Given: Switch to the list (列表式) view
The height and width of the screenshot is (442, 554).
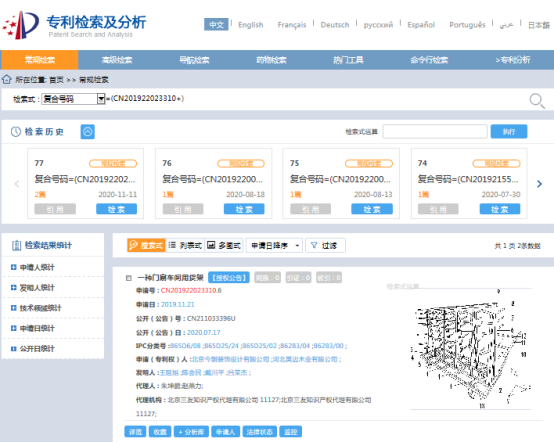Looking at the screenshot, I should [x=185, y=245].
